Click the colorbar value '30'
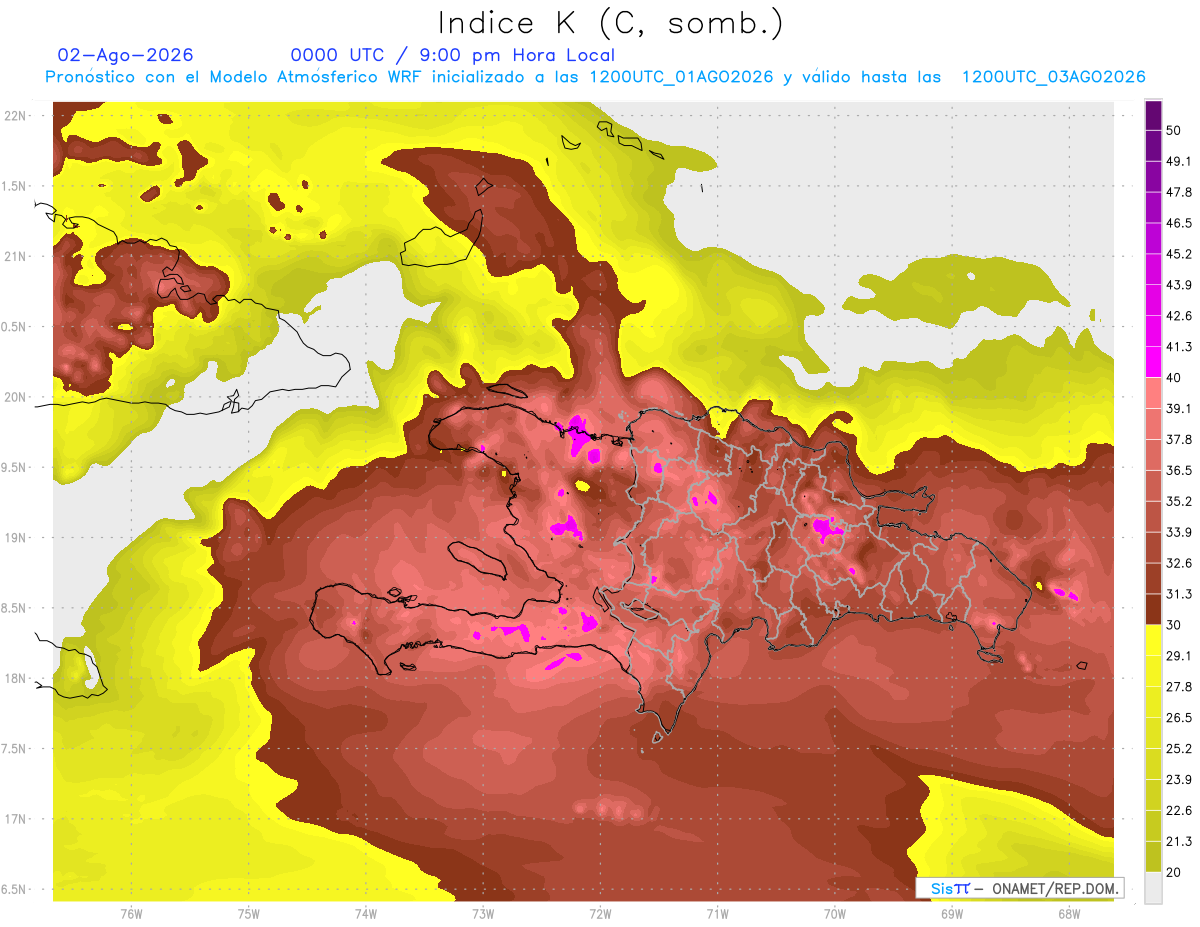Screen dimensions: 1200x927 (x=1175, y=625)
